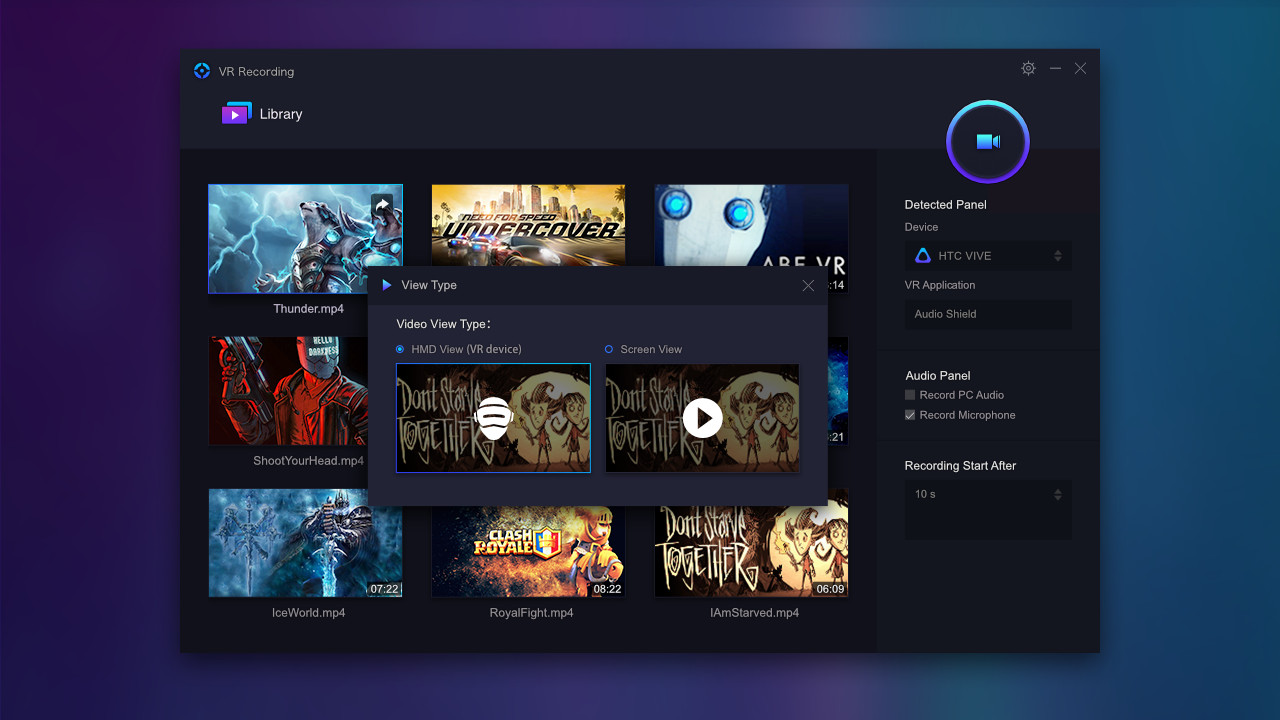Click the VR Application Audio Shield field
This screenshot has width=1280, height=720.
988,314
